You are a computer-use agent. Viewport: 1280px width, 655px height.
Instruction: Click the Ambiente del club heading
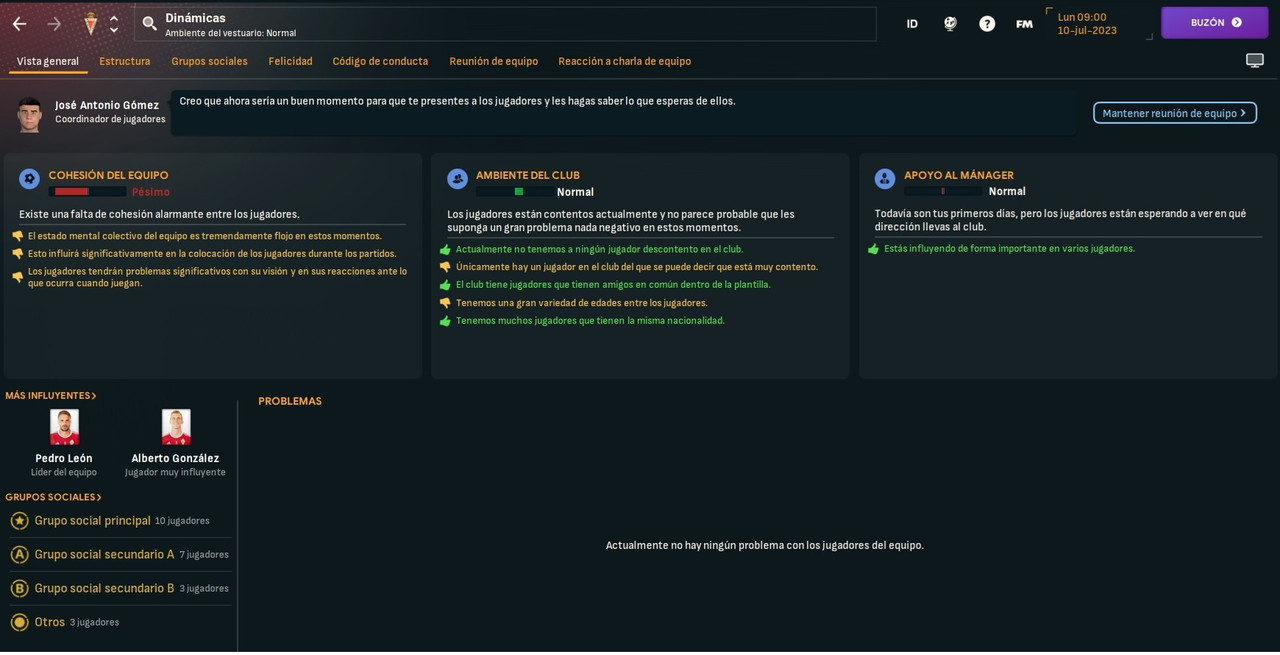pyautogui.click(x=528, y=175)
